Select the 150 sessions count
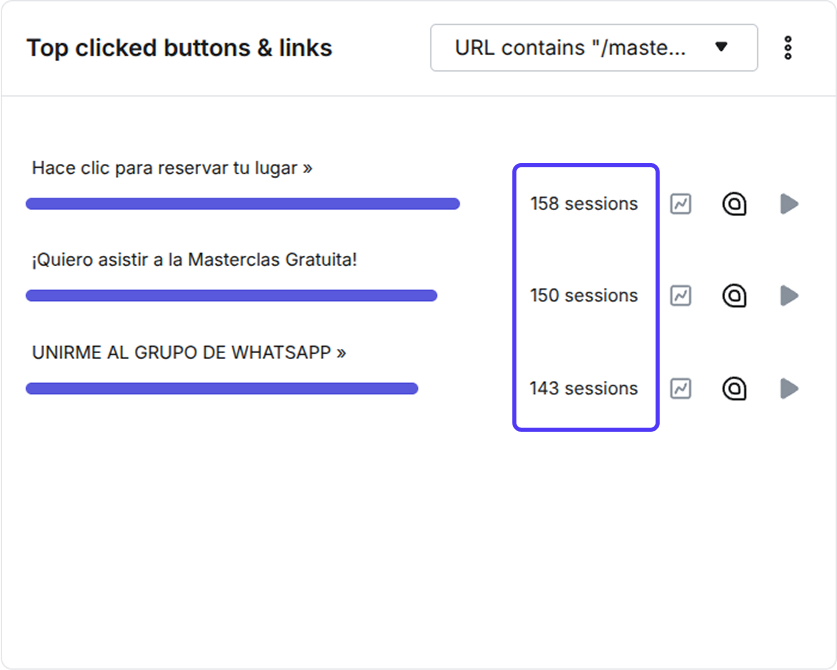This screenshot has width=837, height=670. tap(584, 296)
